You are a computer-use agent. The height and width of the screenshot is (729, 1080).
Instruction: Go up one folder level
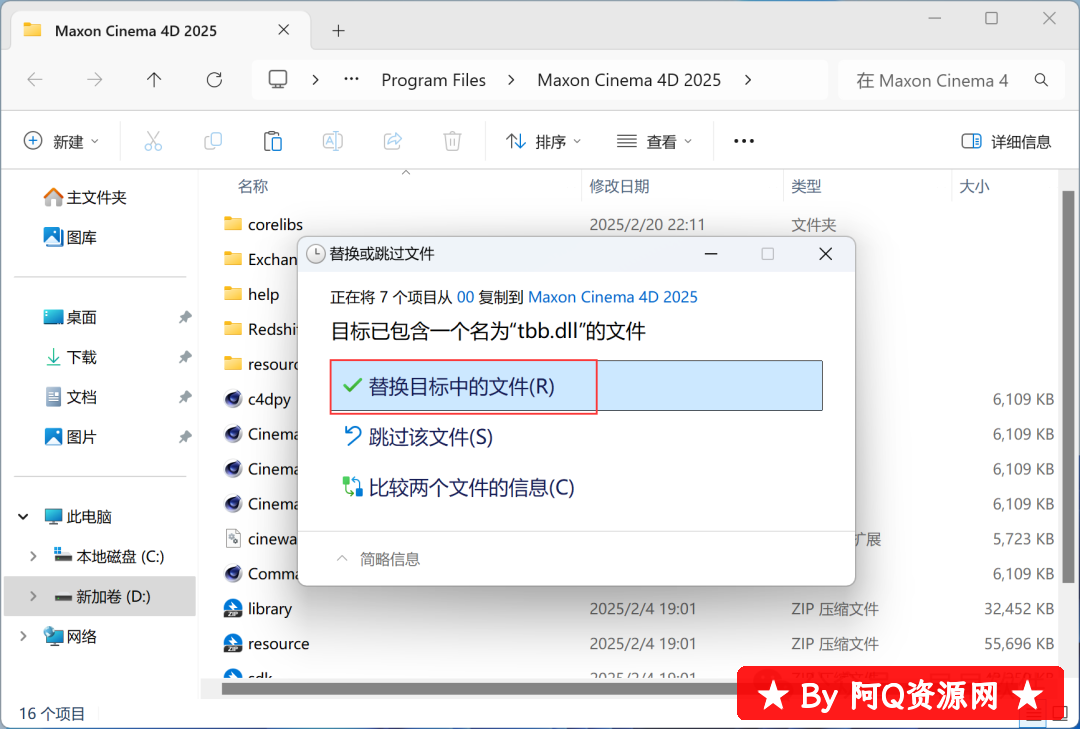[x=154, y=80]
